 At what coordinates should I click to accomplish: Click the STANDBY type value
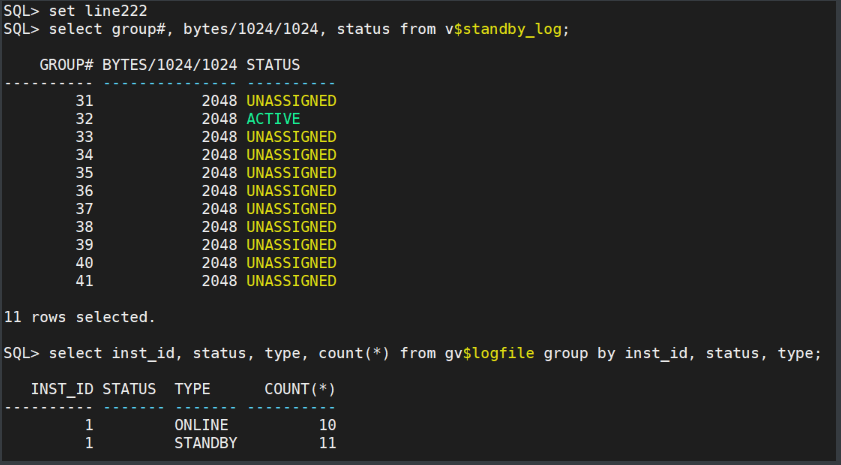pyautogui.click(x=206, y=443)
